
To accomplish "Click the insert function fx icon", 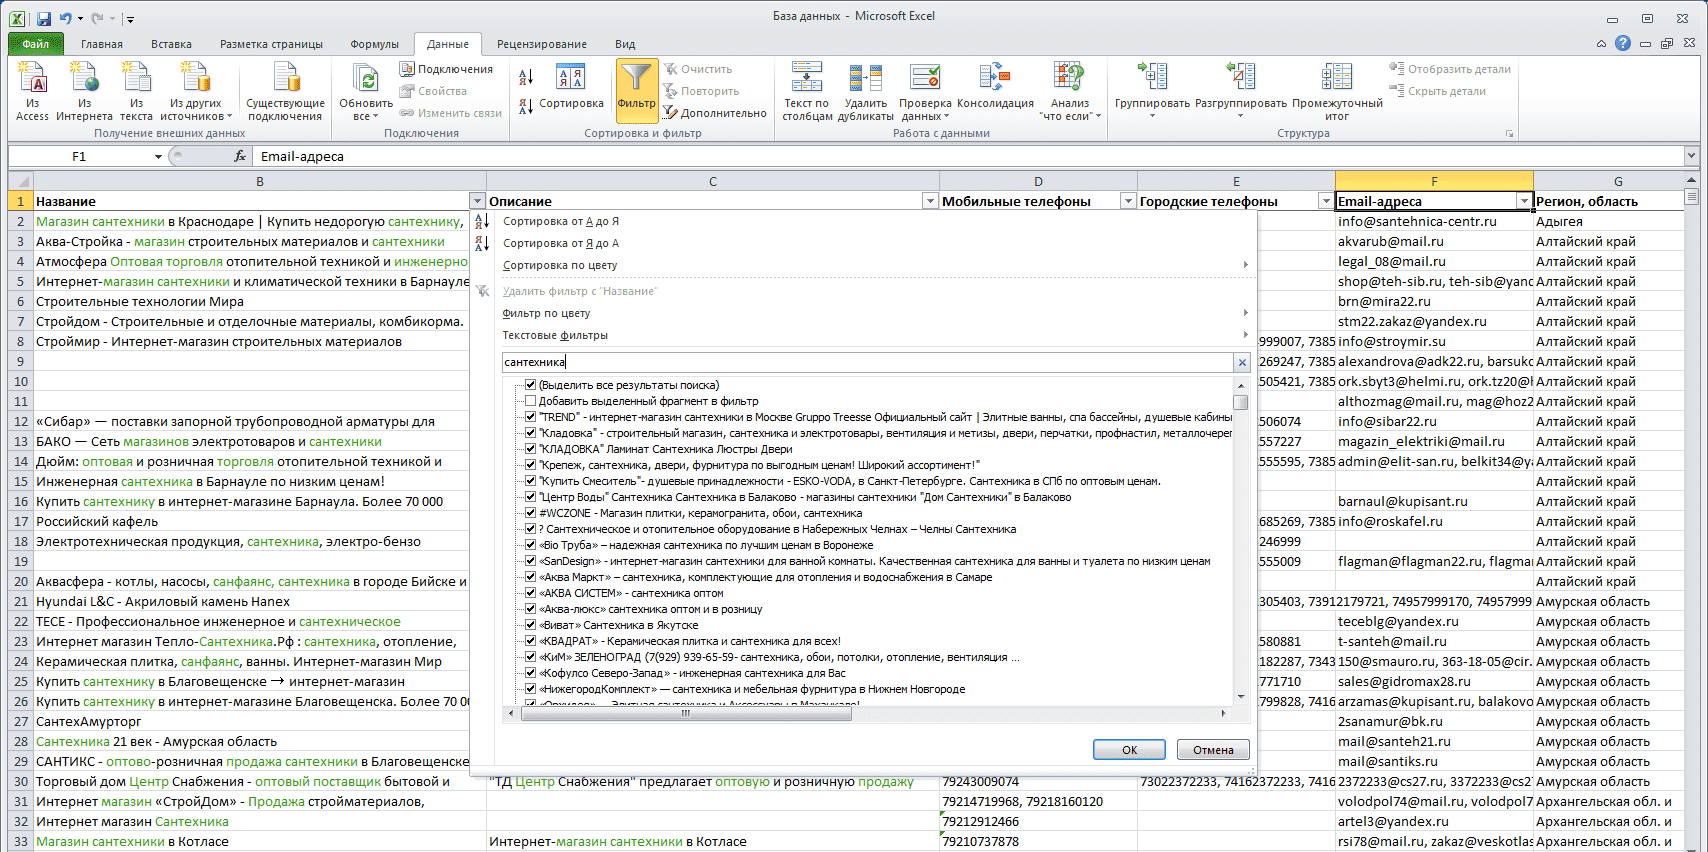I will [x=240, y=156].
